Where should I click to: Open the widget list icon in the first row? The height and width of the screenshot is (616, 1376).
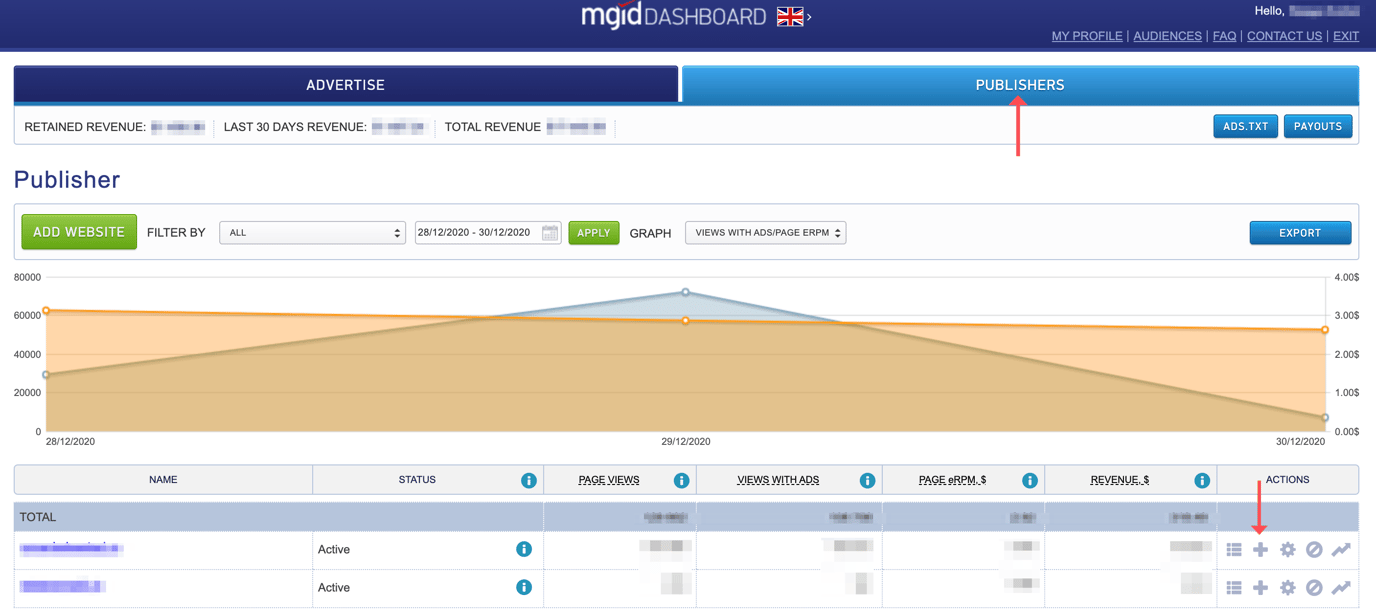pos(1234,549)
